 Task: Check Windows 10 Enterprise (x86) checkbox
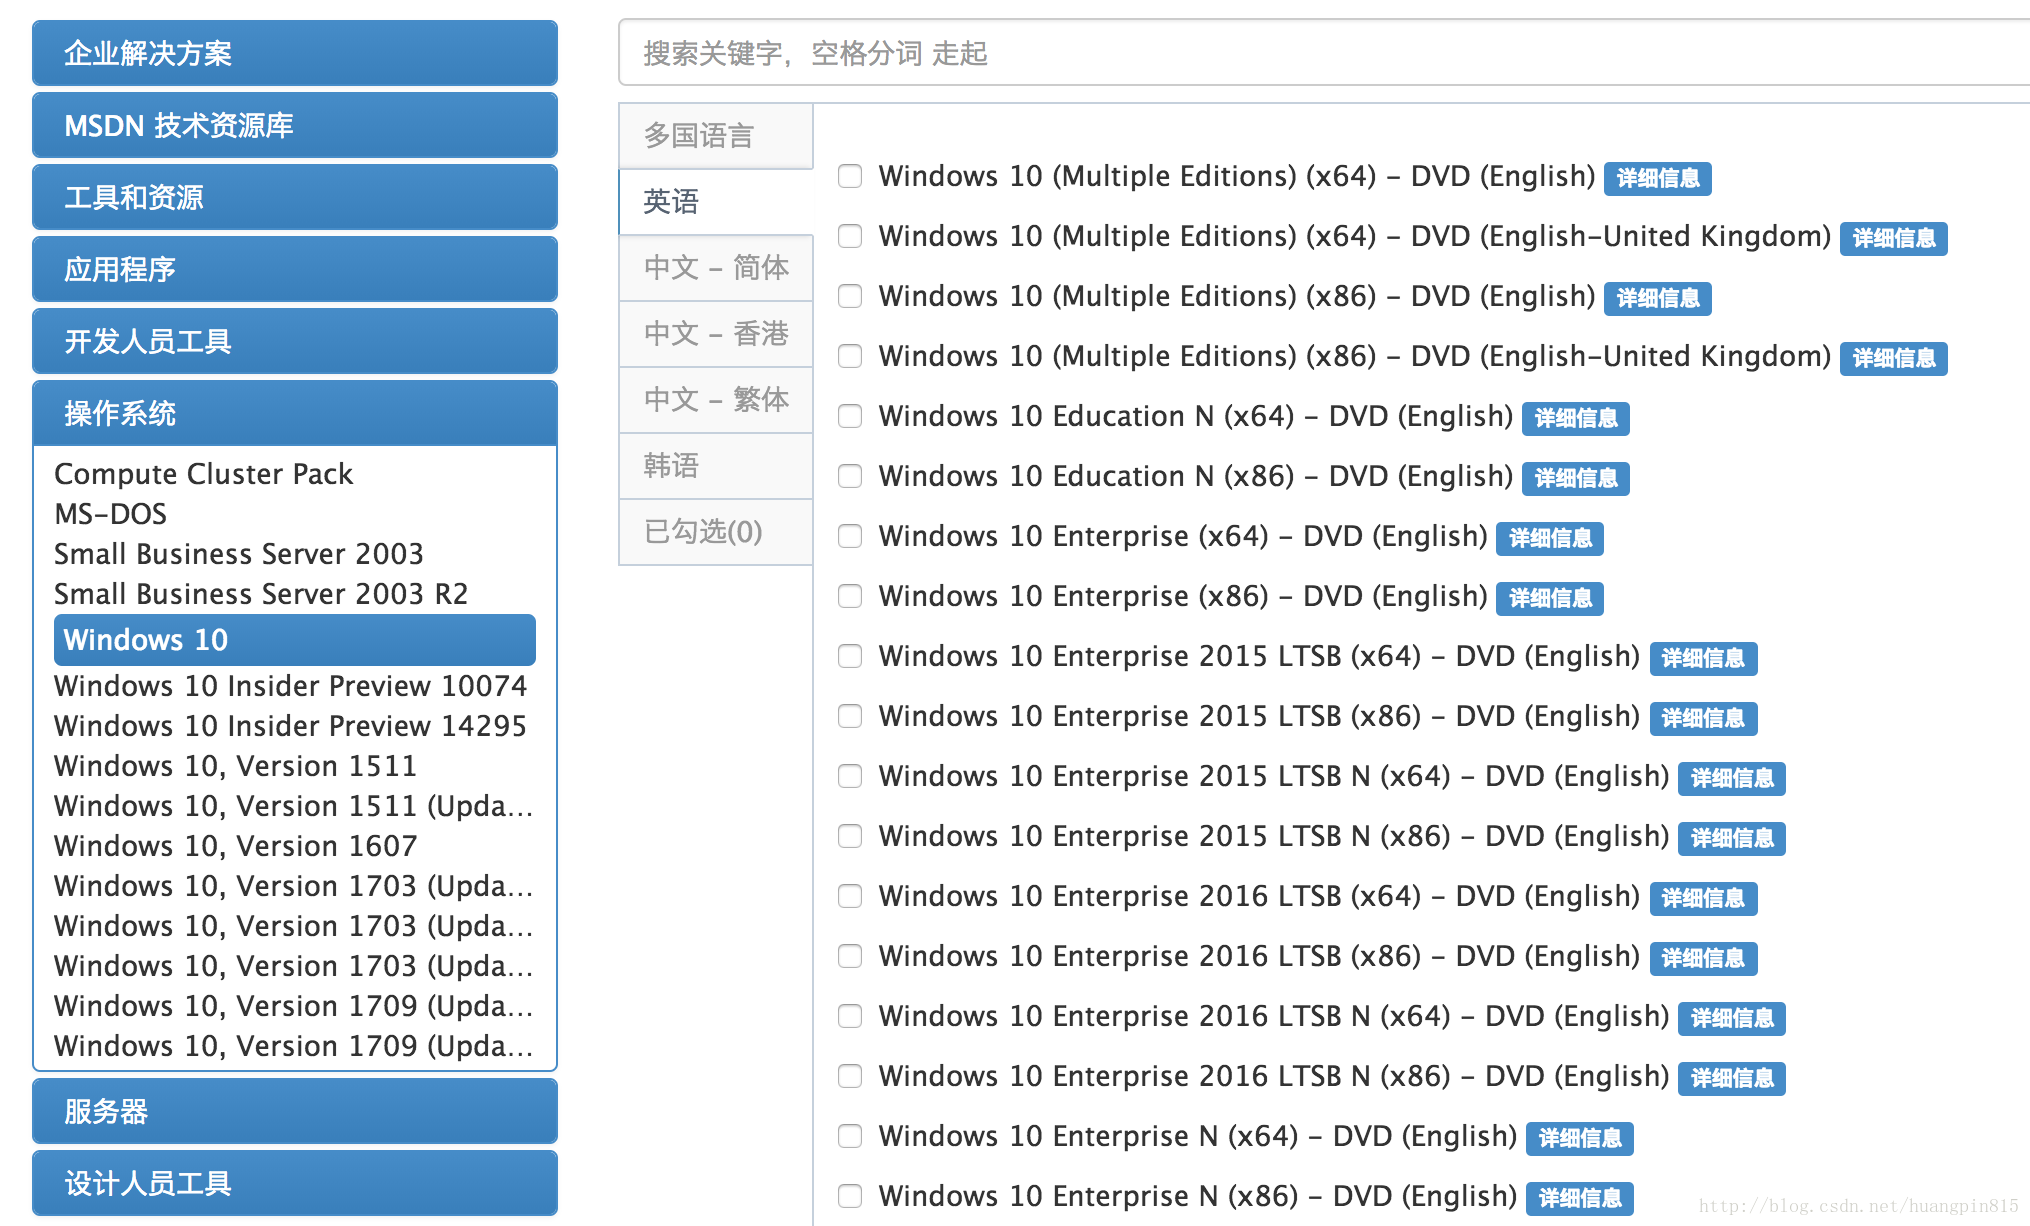pos(850,596)
